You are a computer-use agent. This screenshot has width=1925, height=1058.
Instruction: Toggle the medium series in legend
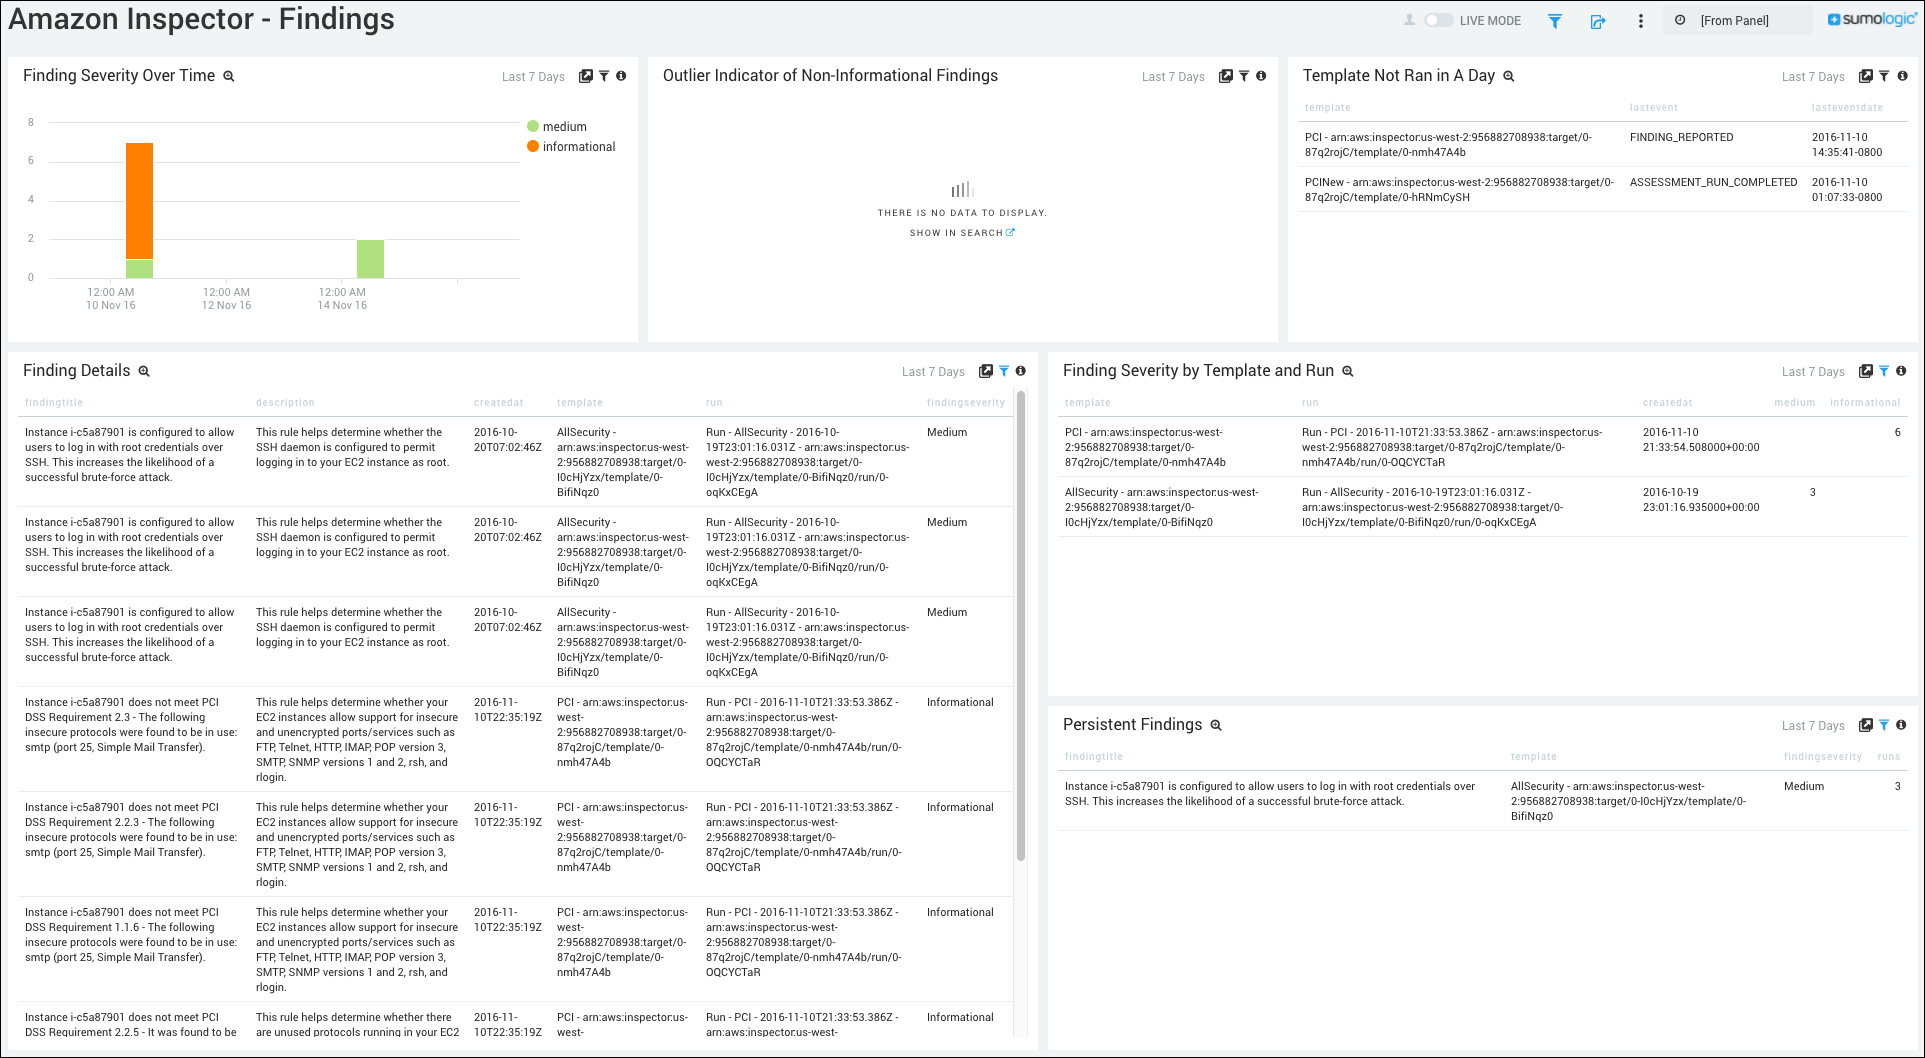tap(564, 126)
